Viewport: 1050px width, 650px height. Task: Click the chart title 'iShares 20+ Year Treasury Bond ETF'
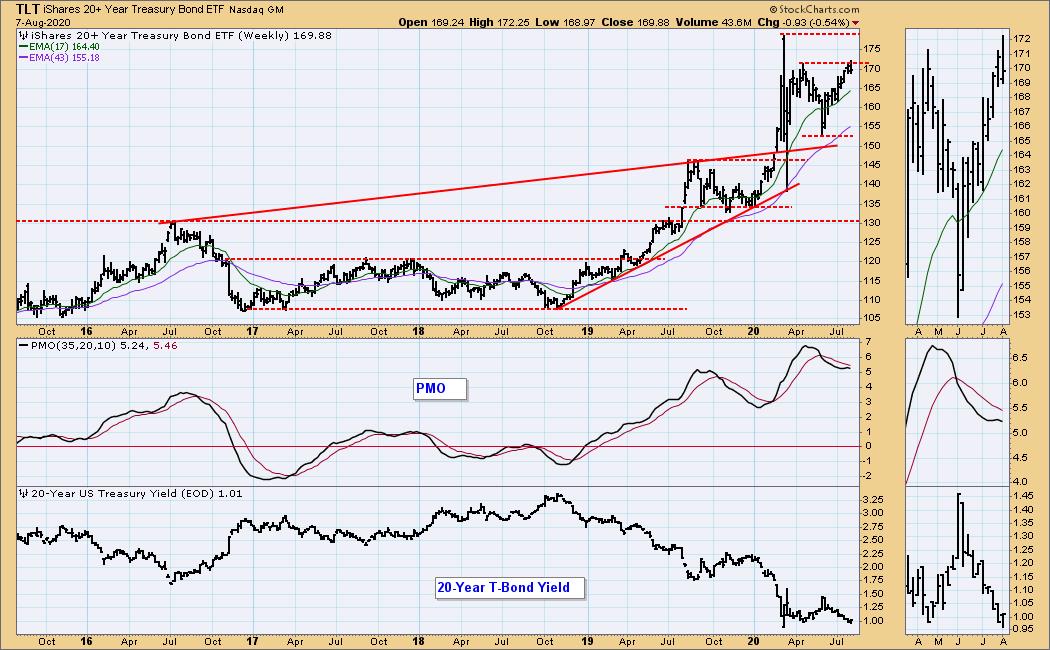click(x=134, y=10)
